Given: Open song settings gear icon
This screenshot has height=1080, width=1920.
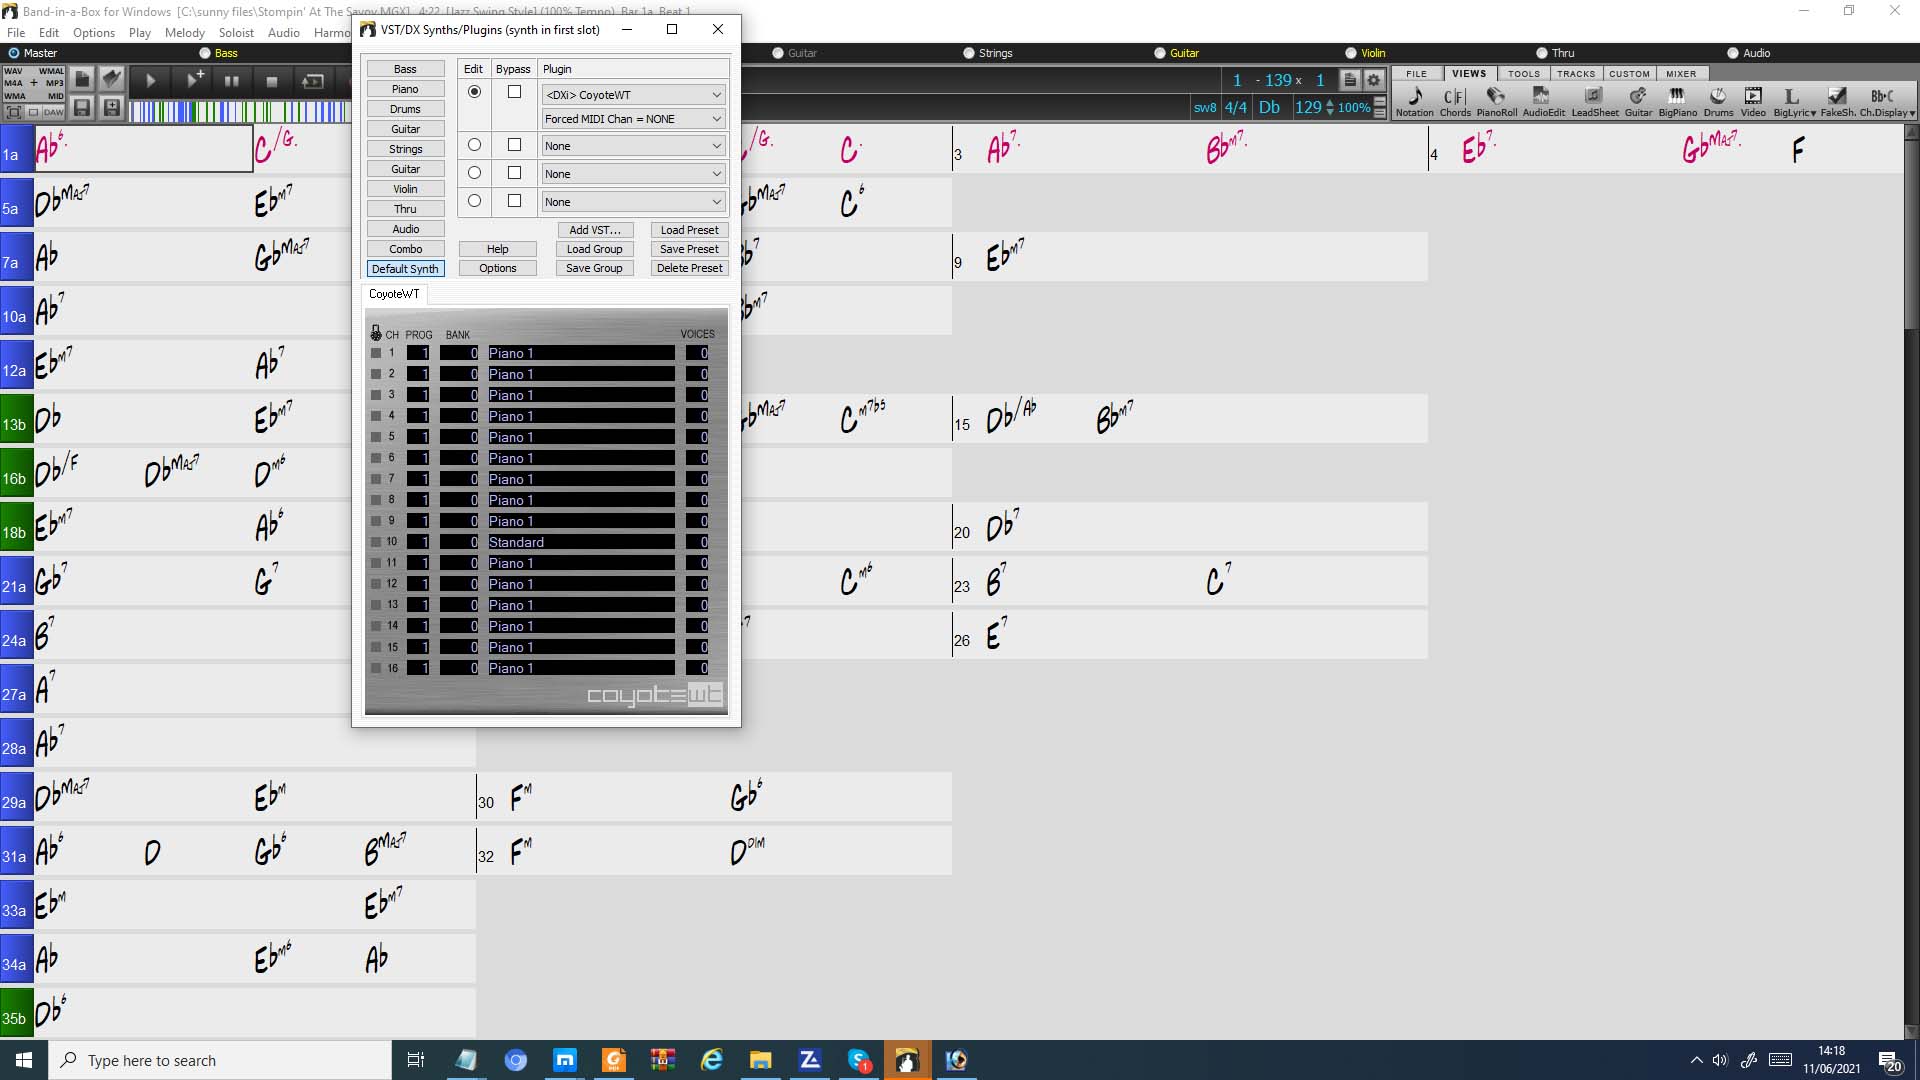Looking at the screenshot, I should [1374, 80].
